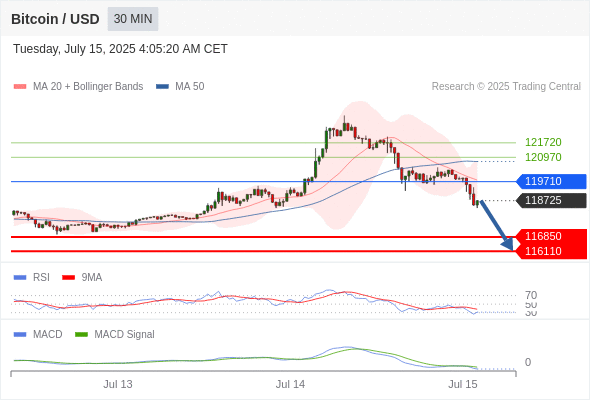Click the green MACD Signal legend swatch
Viewport: 590px width, 400px height.
click(x=81, y=335)
